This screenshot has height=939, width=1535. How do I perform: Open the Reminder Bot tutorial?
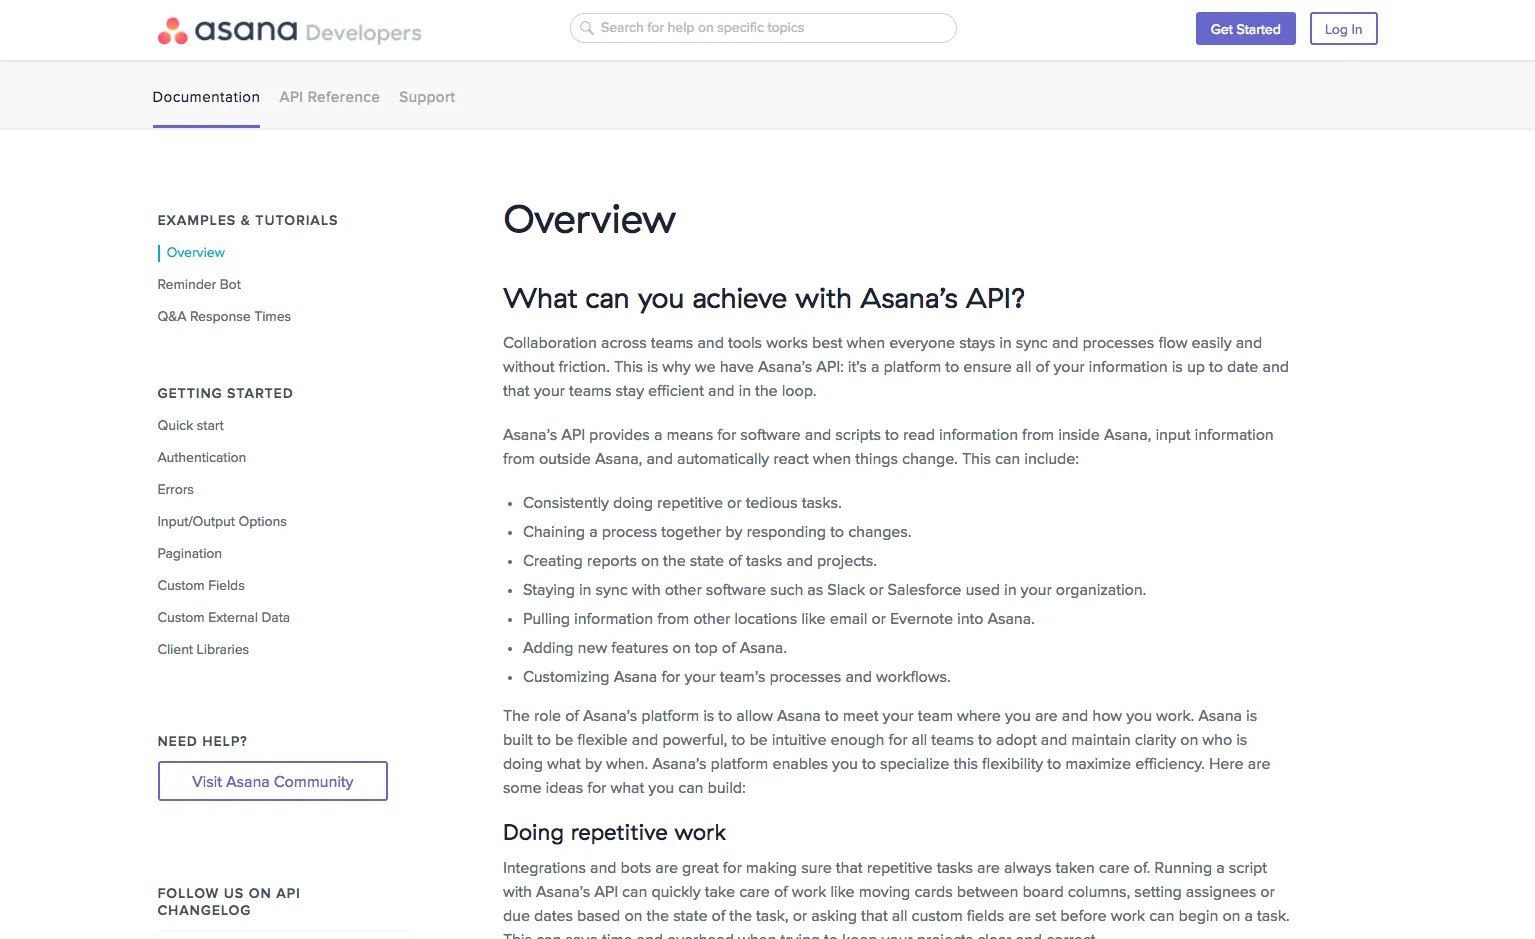coord(199,285)
